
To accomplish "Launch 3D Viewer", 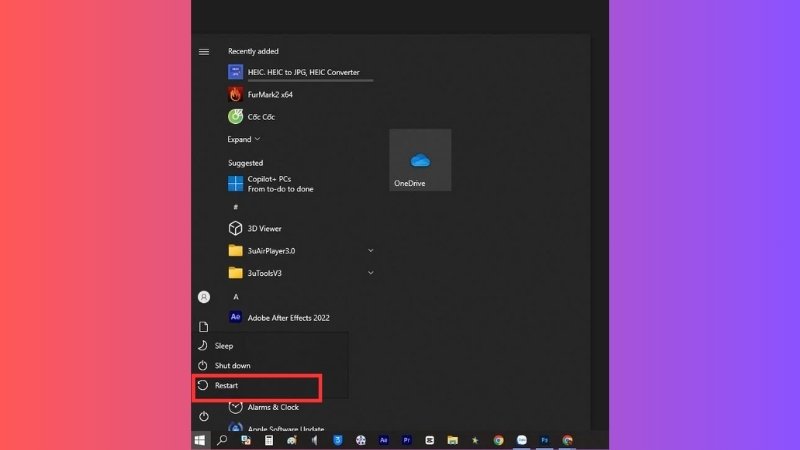I will pos(301,229).
